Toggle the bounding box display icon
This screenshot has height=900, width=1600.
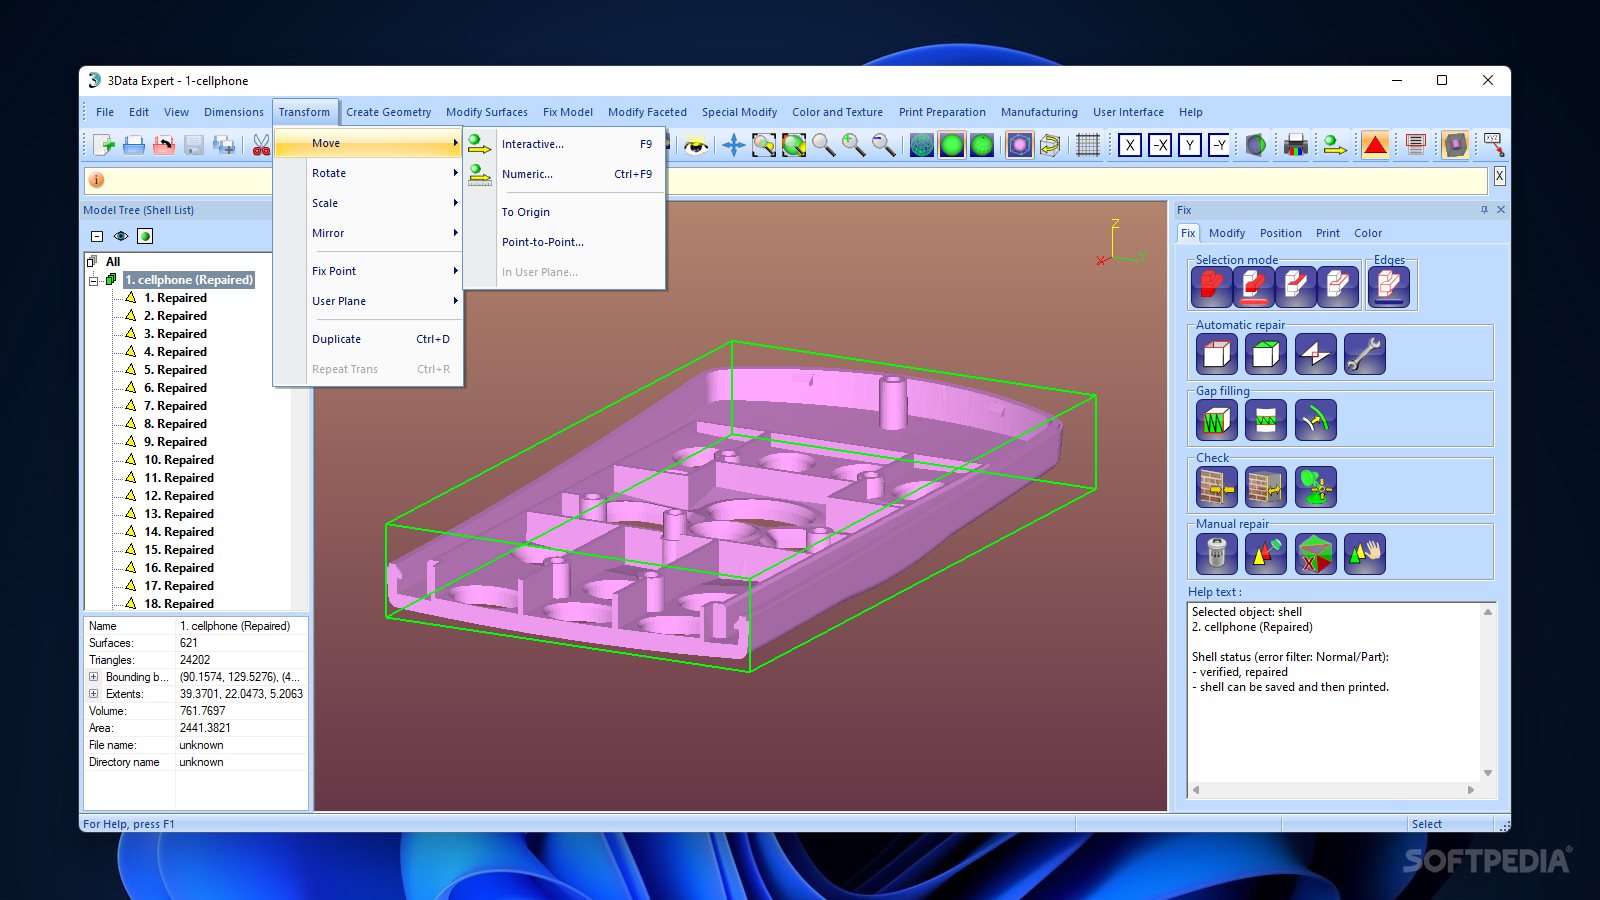tap(1019, 145)
